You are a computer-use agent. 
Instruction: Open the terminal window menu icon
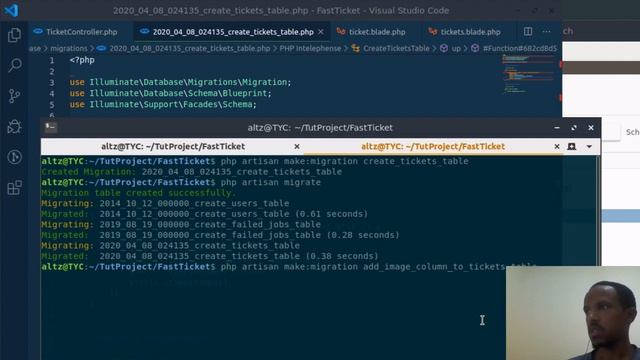[51, 127]
